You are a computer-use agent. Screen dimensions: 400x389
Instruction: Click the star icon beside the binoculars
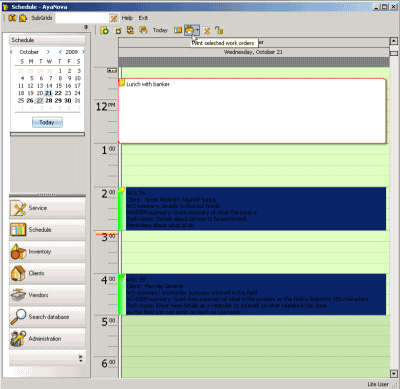pos(23,18)
